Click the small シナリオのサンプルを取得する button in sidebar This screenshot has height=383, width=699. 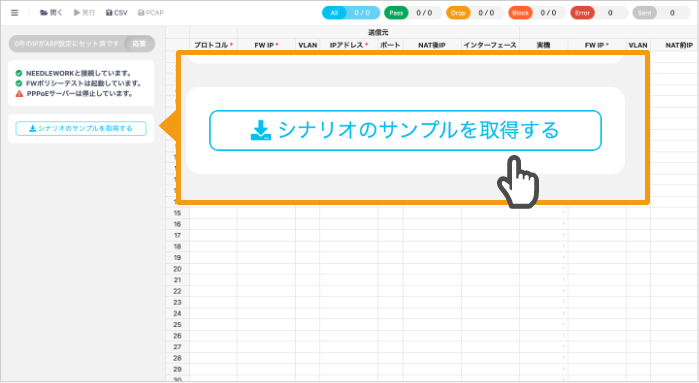pyautogui.click(x=81, y=128)
